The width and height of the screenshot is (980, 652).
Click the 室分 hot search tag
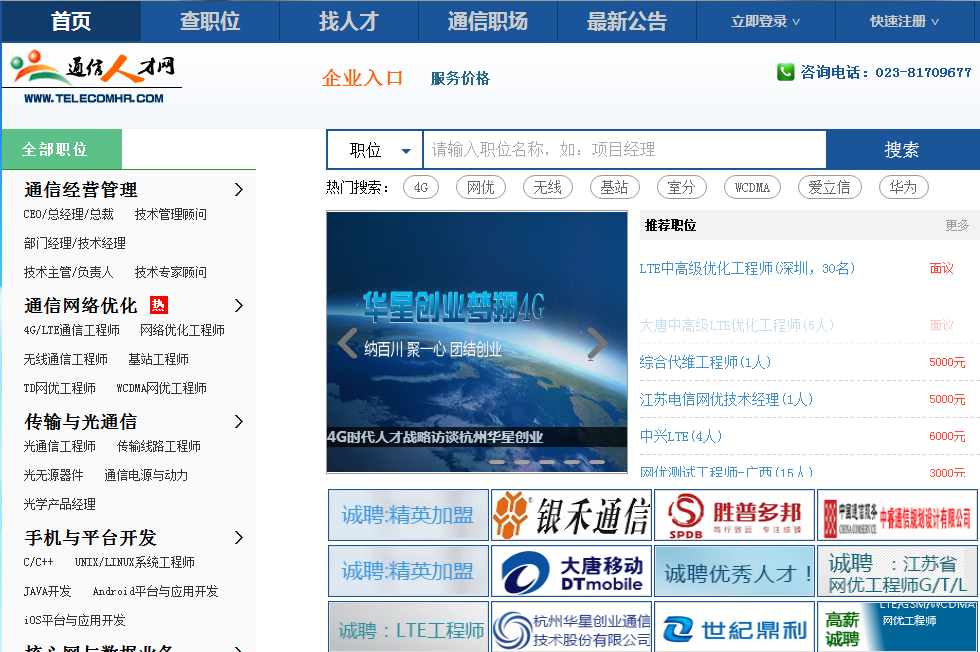(681, 187)
